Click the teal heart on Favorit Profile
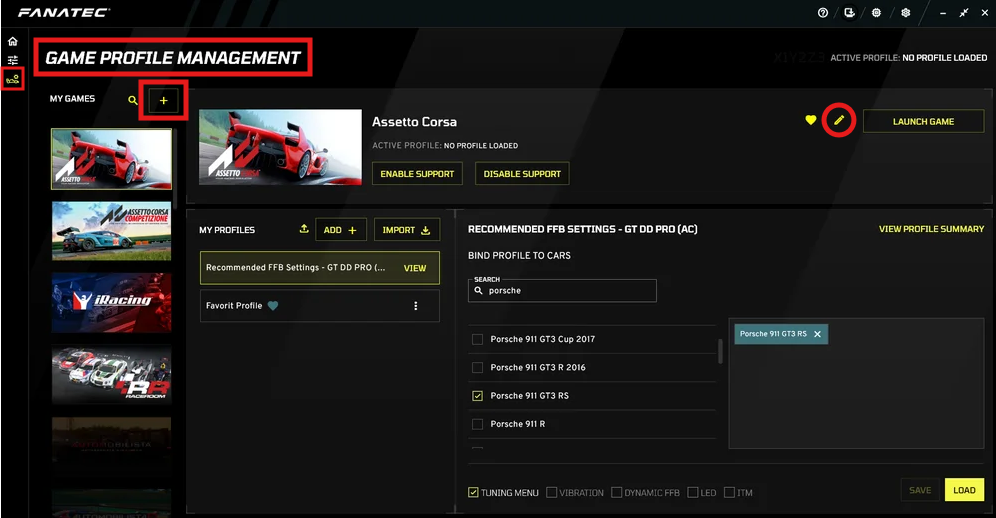The height and width of the screenshot is (518, 996). click(x=273, y=306)
